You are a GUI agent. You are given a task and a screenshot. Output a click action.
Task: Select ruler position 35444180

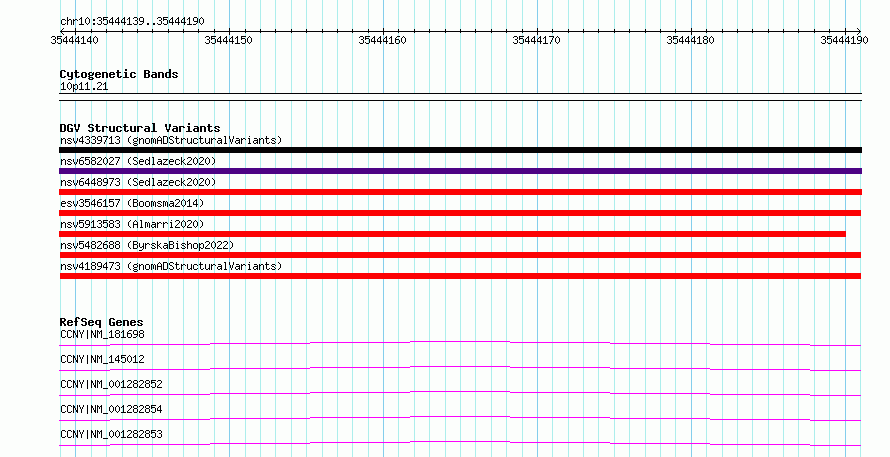click(x=690, y=40)
